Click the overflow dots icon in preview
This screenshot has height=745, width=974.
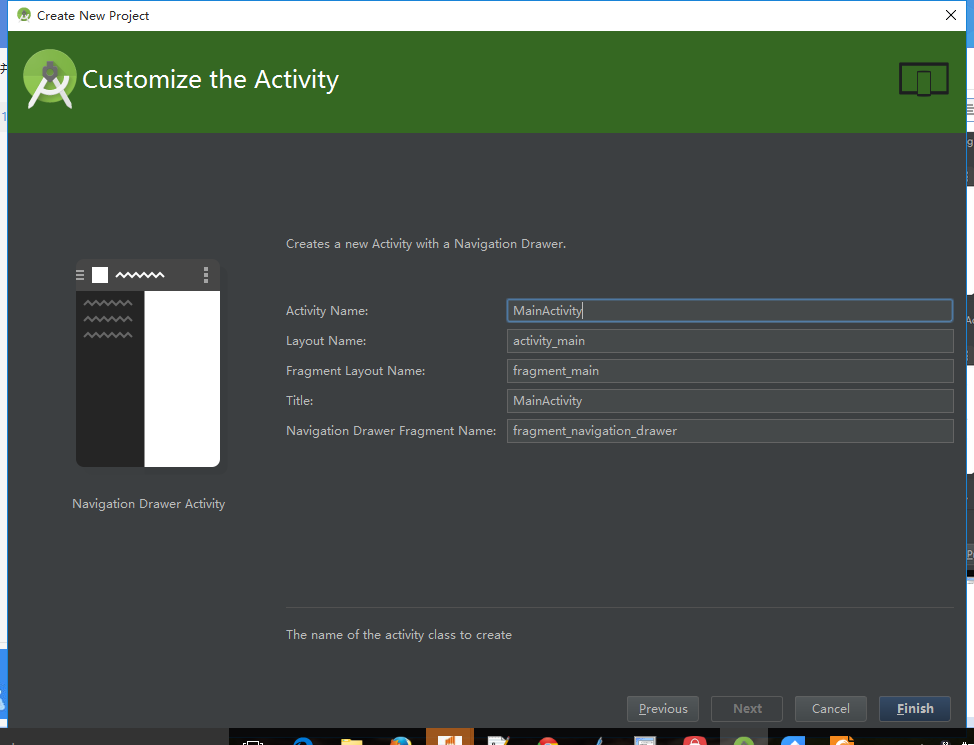click(206, 275)
